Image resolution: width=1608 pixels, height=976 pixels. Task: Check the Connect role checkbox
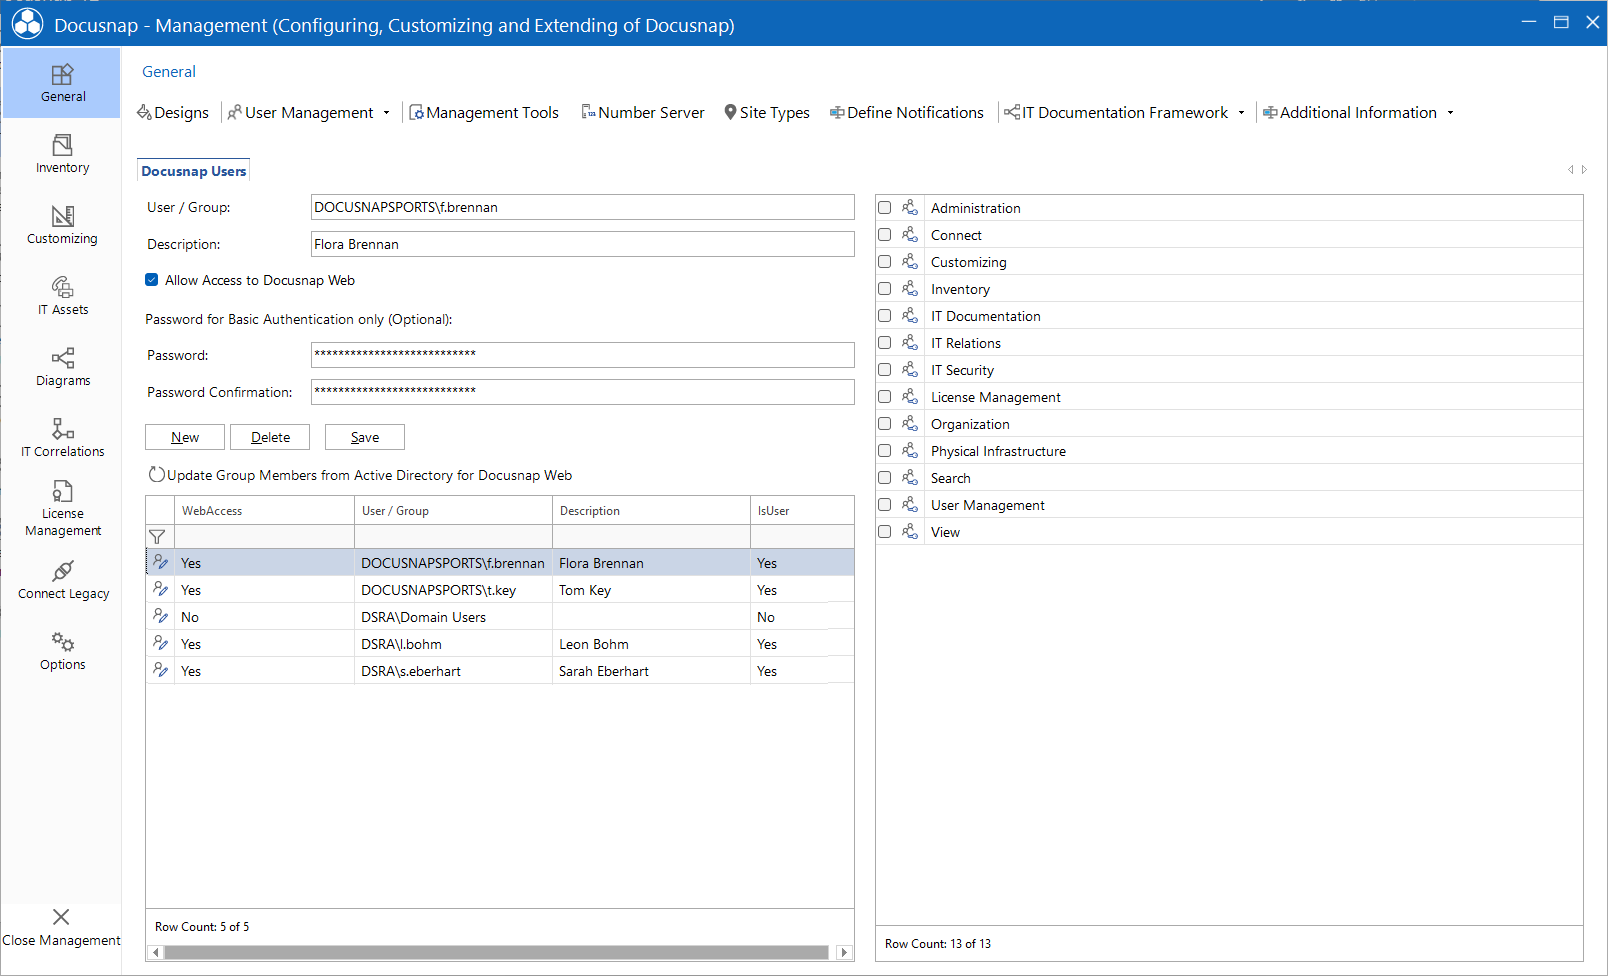click(x=884, y=235)
